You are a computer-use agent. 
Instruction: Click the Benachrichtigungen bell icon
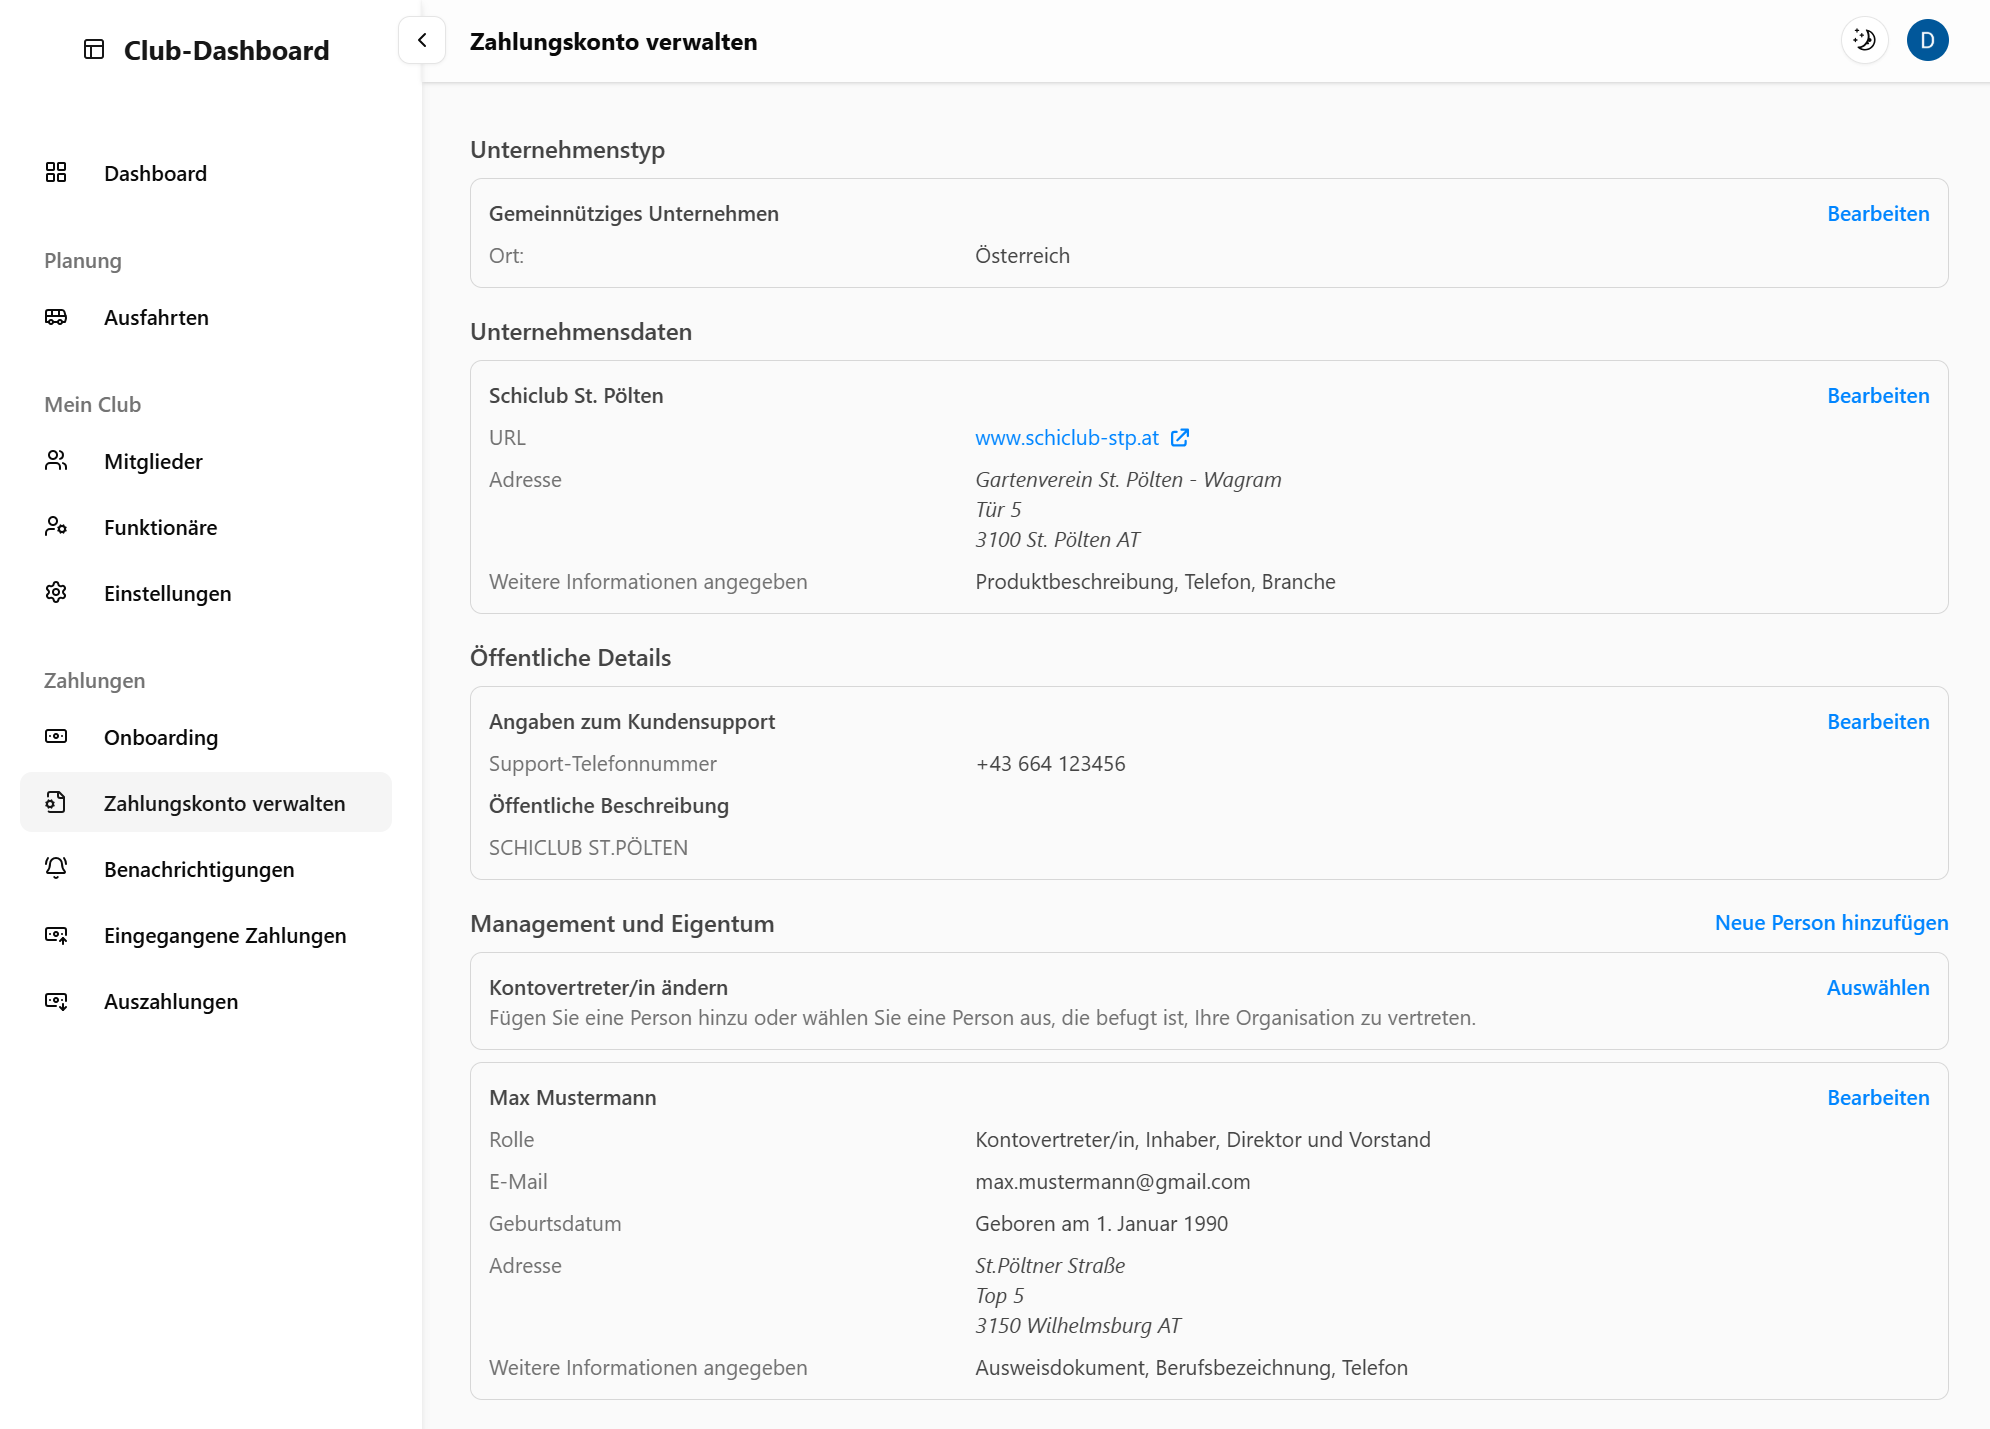(56, 869)
